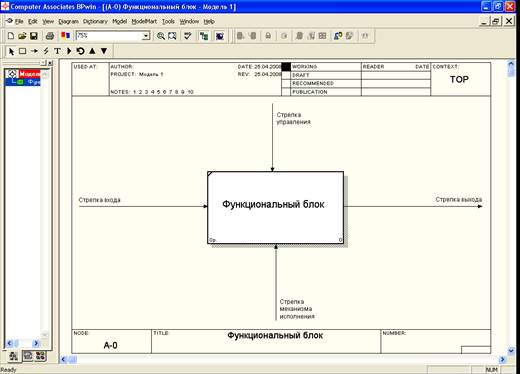
Task: Click the diagram vertical scrollbar up arrow
Action: coord(511,63)
